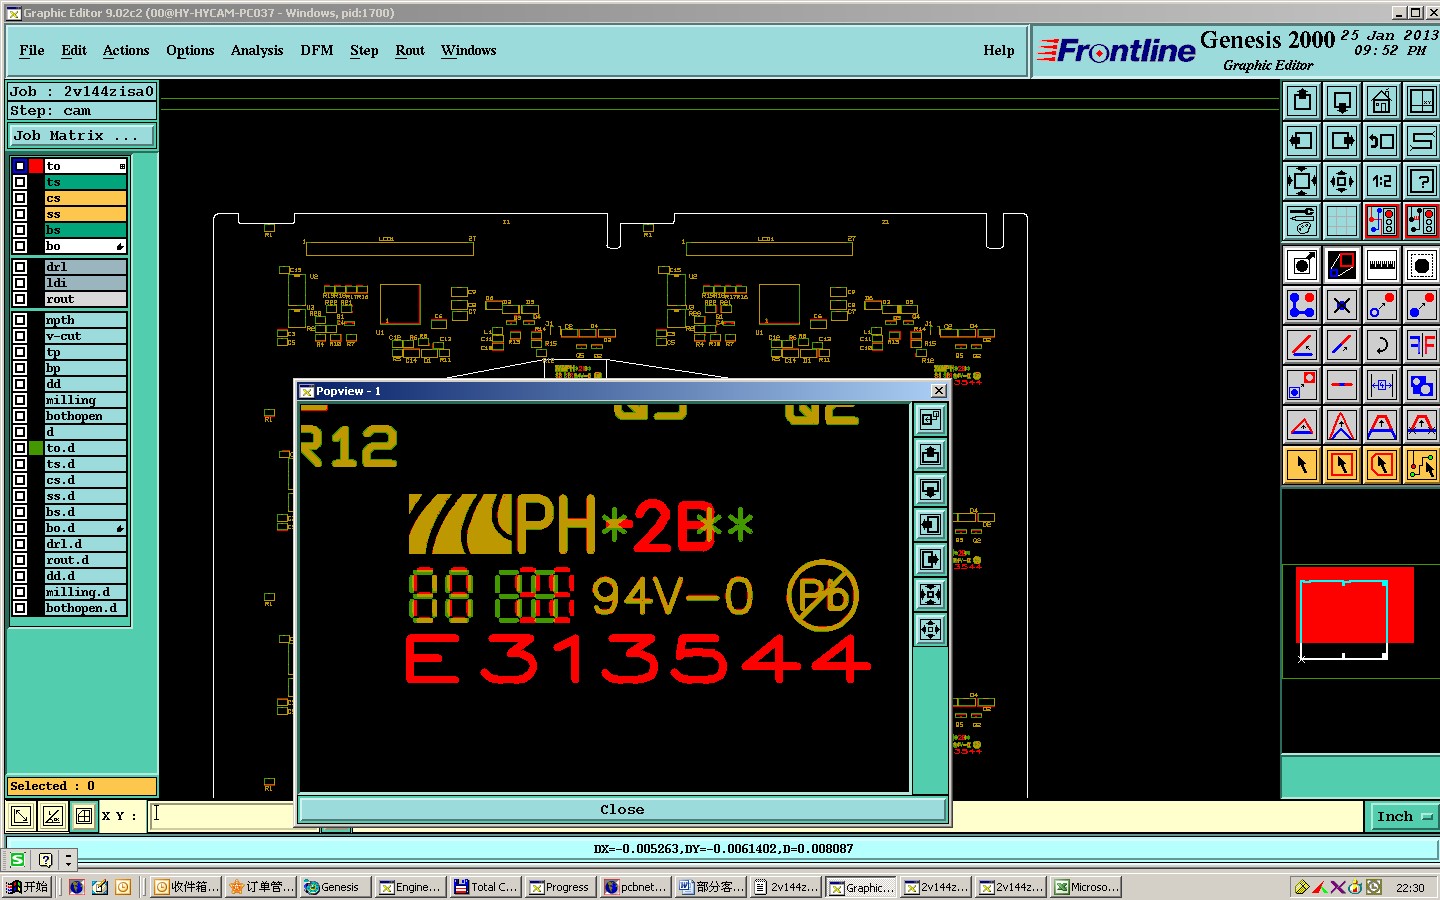Click the red overview navigation thumbnail
The image size is (1440, 900).
[1355, 605]
